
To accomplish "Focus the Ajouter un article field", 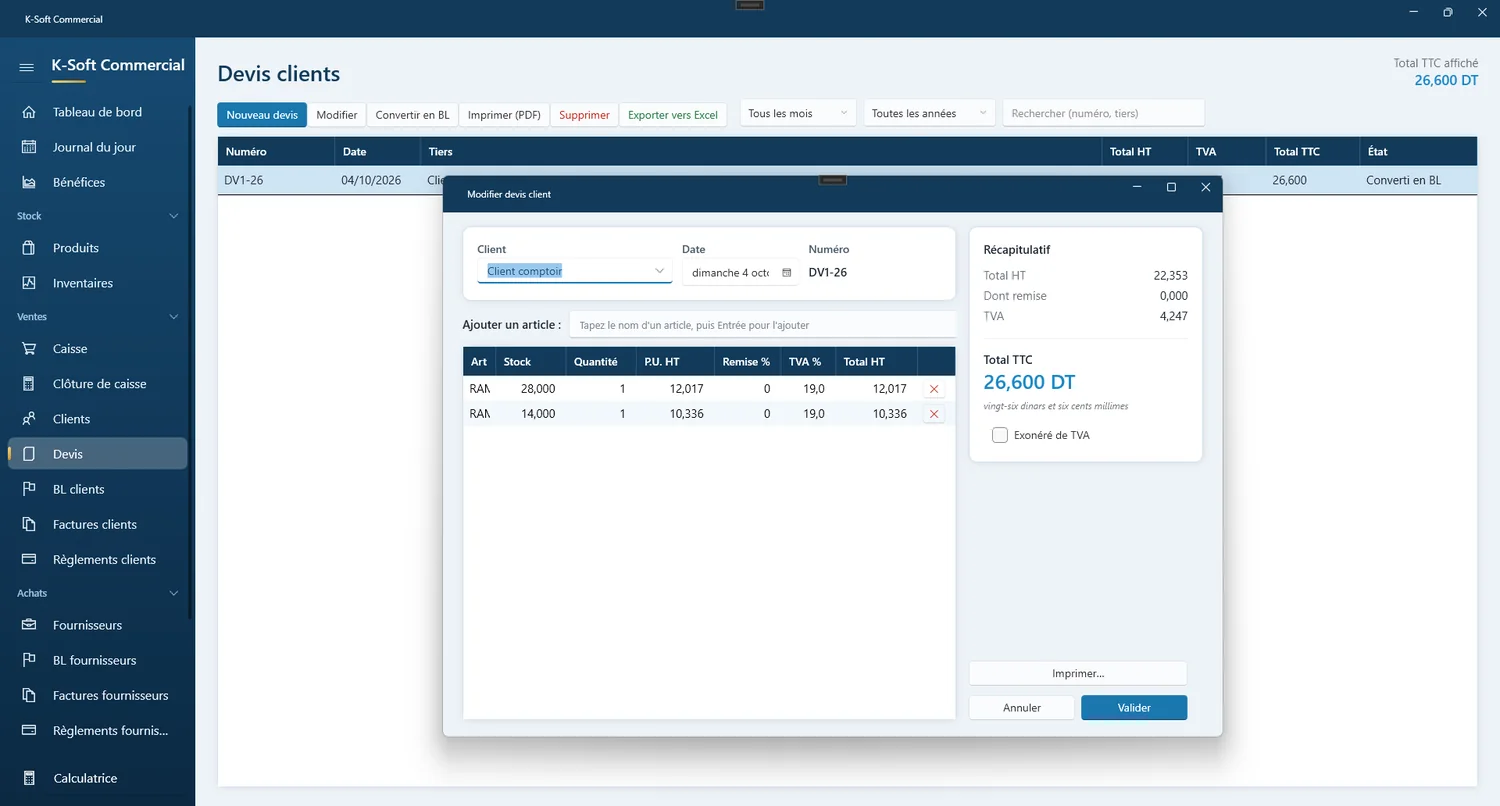I will pyautogui.click(x=762, y=325).
